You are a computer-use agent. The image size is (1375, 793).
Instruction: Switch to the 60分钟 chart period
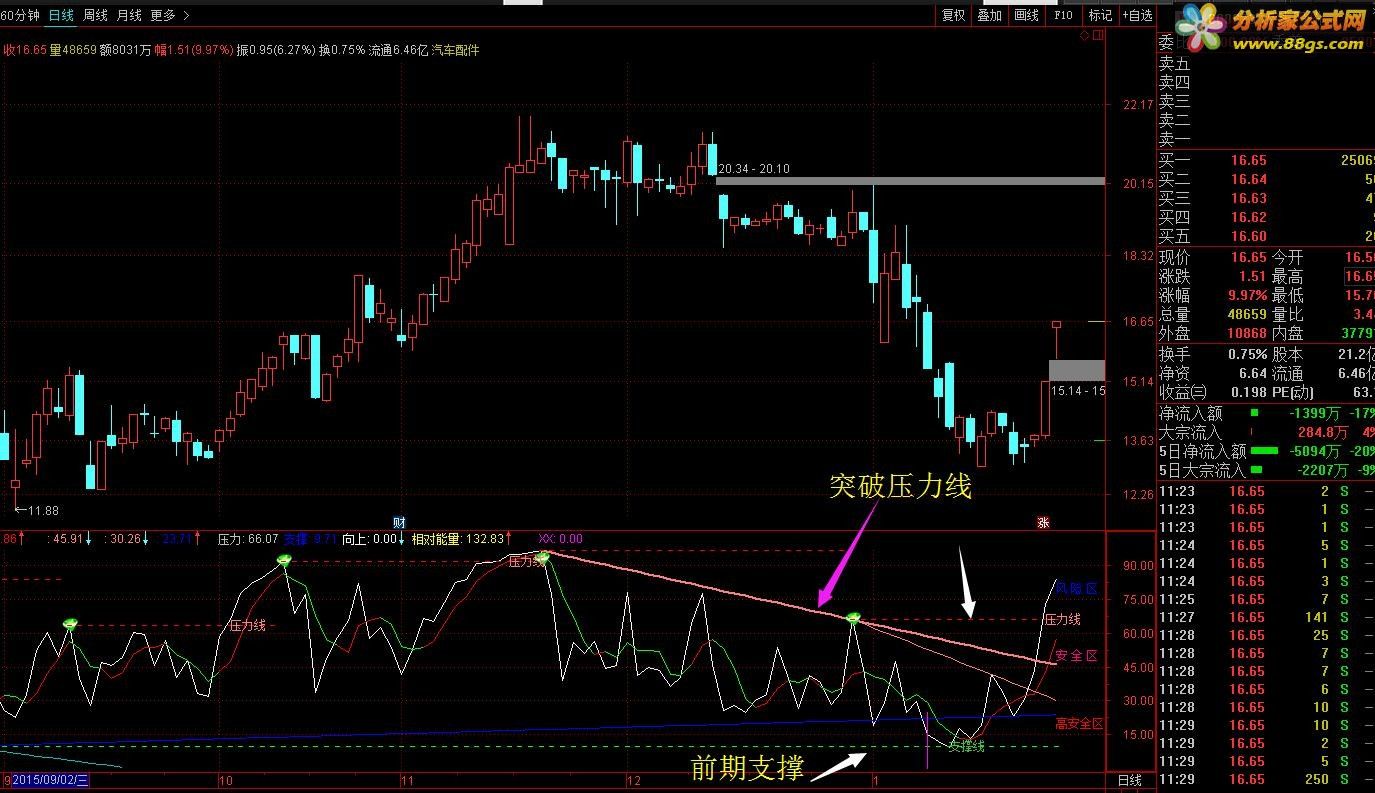pyautogui.click(x=20, y=15)
